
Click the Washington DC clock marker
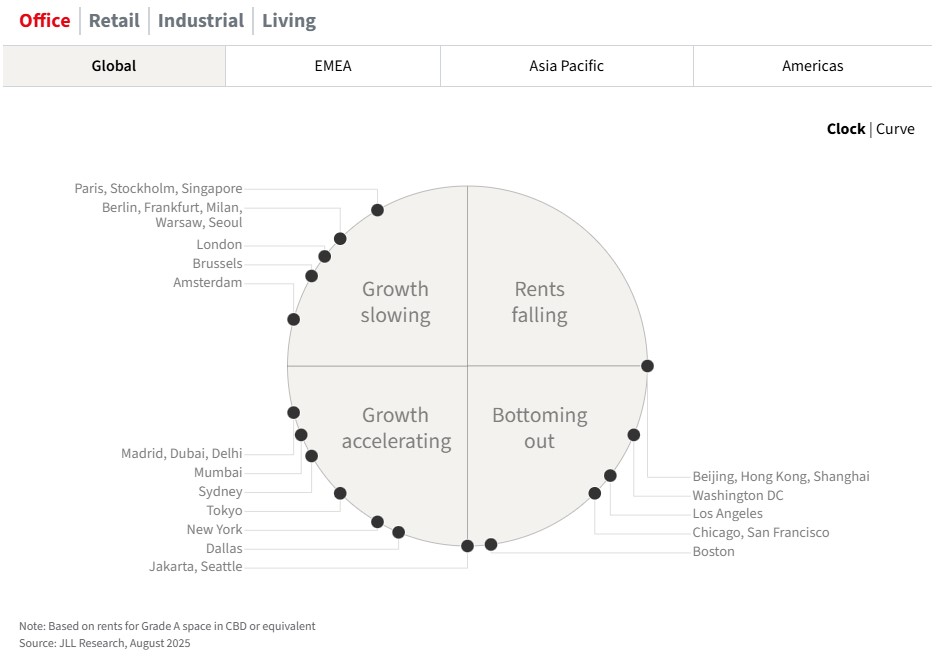click(633, 435)
